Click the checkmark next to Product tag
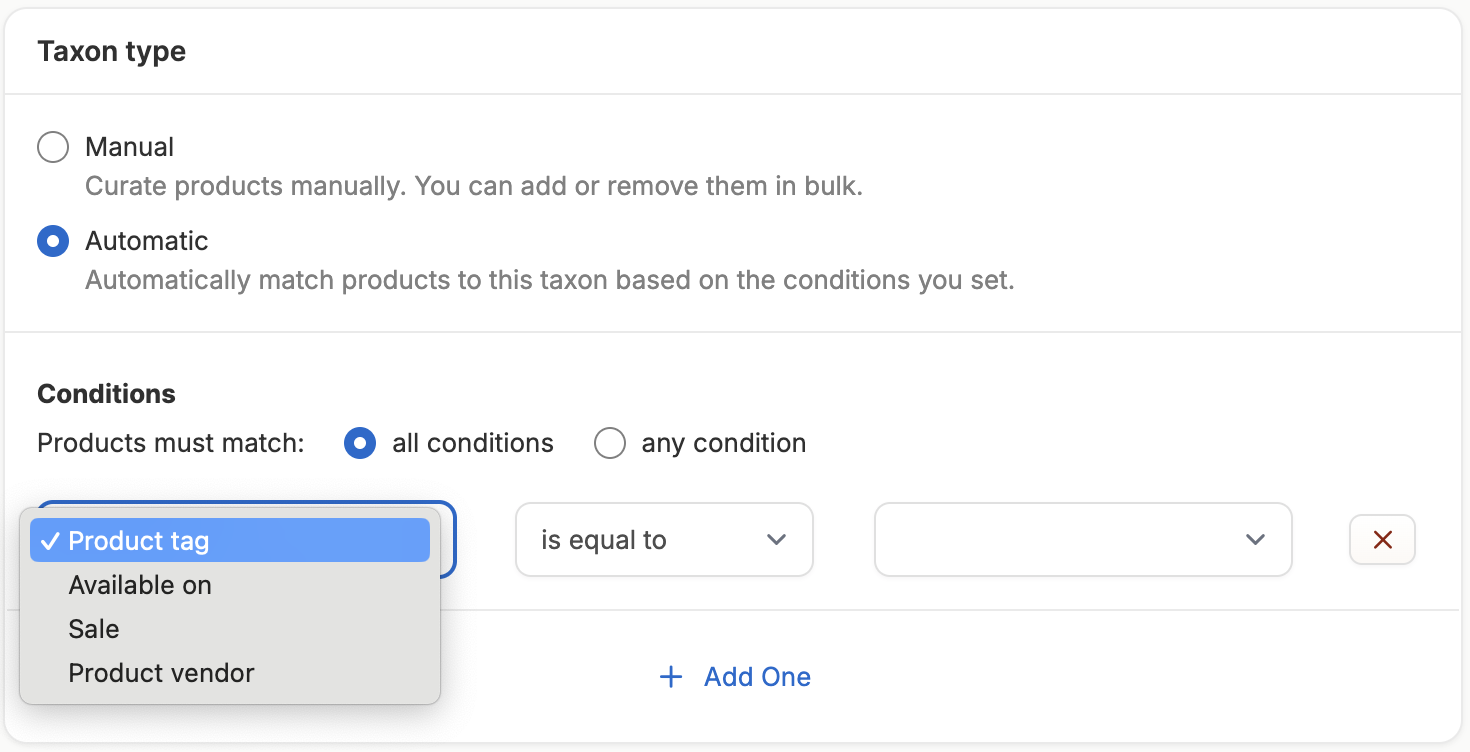 point(50,541)
